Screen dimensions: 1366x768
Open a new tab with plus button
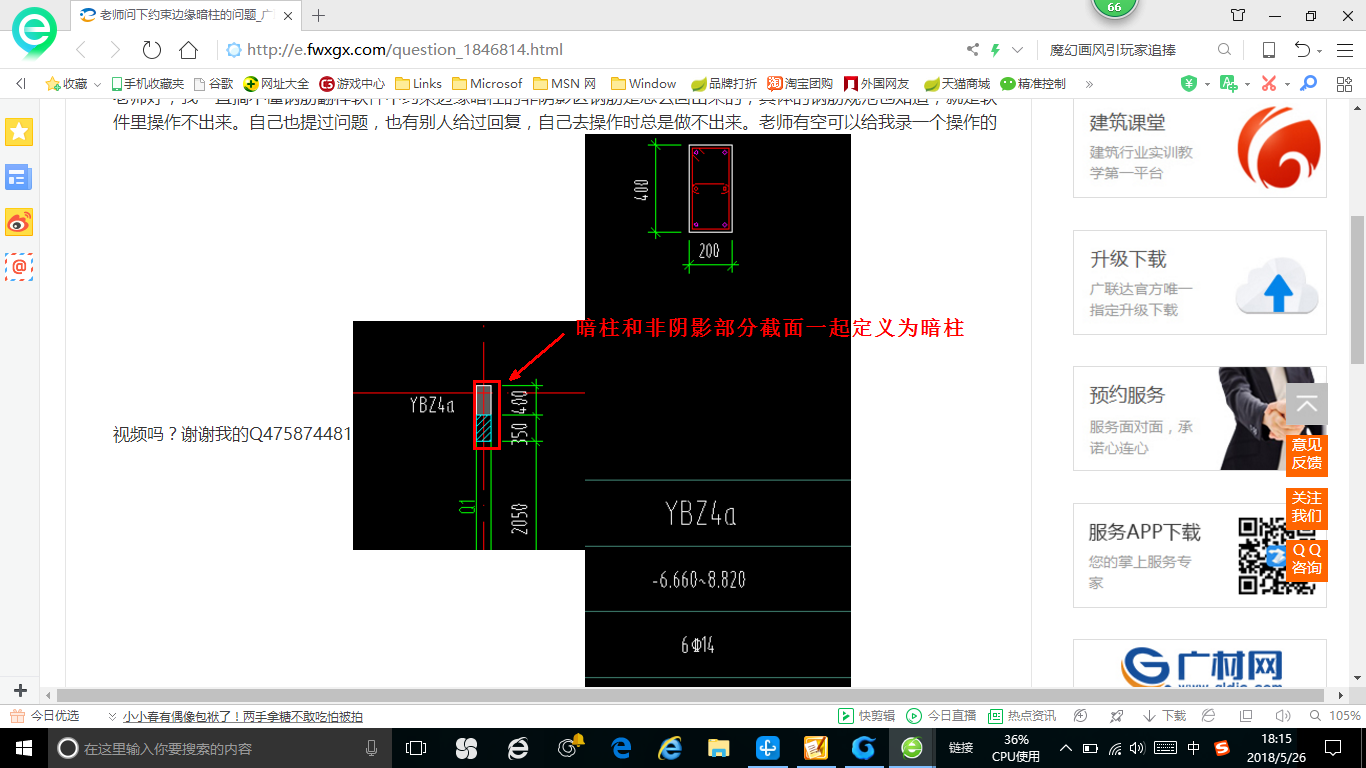[319, 15]
